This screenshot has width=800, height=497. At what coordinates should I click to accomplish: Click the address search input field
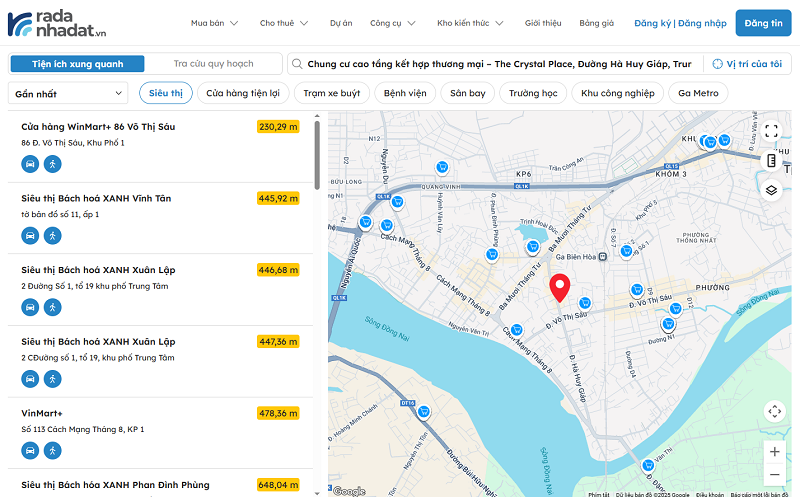(x=498, y=64)
